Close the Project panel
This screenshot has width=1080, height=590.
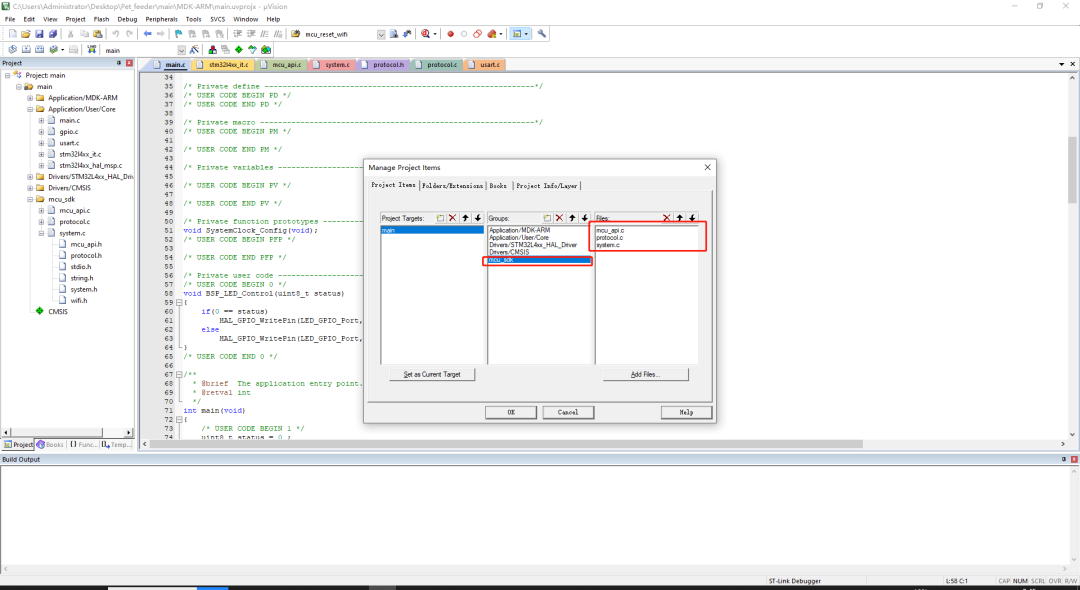(x=129, y=63)
